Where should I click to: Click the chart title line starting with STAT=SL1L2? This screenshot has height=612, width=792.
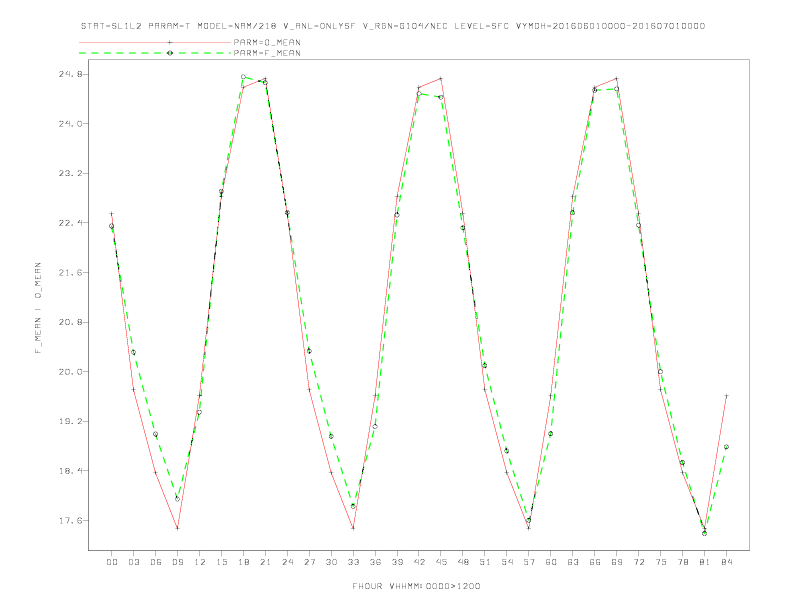(393, 26)
